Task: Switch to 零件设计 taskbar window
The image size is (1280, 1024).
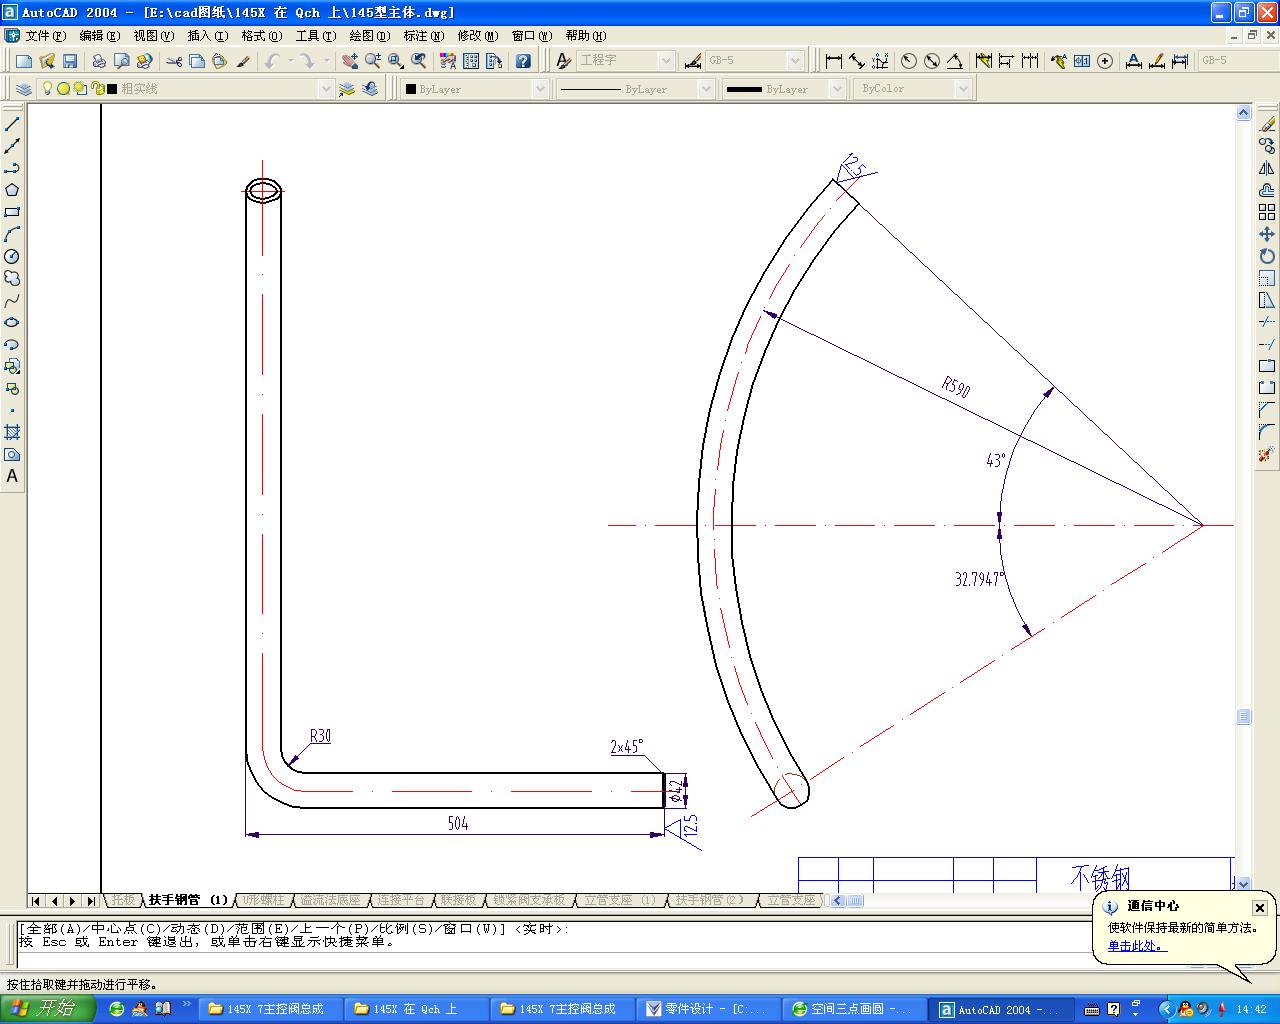Action: [708, 1009]
